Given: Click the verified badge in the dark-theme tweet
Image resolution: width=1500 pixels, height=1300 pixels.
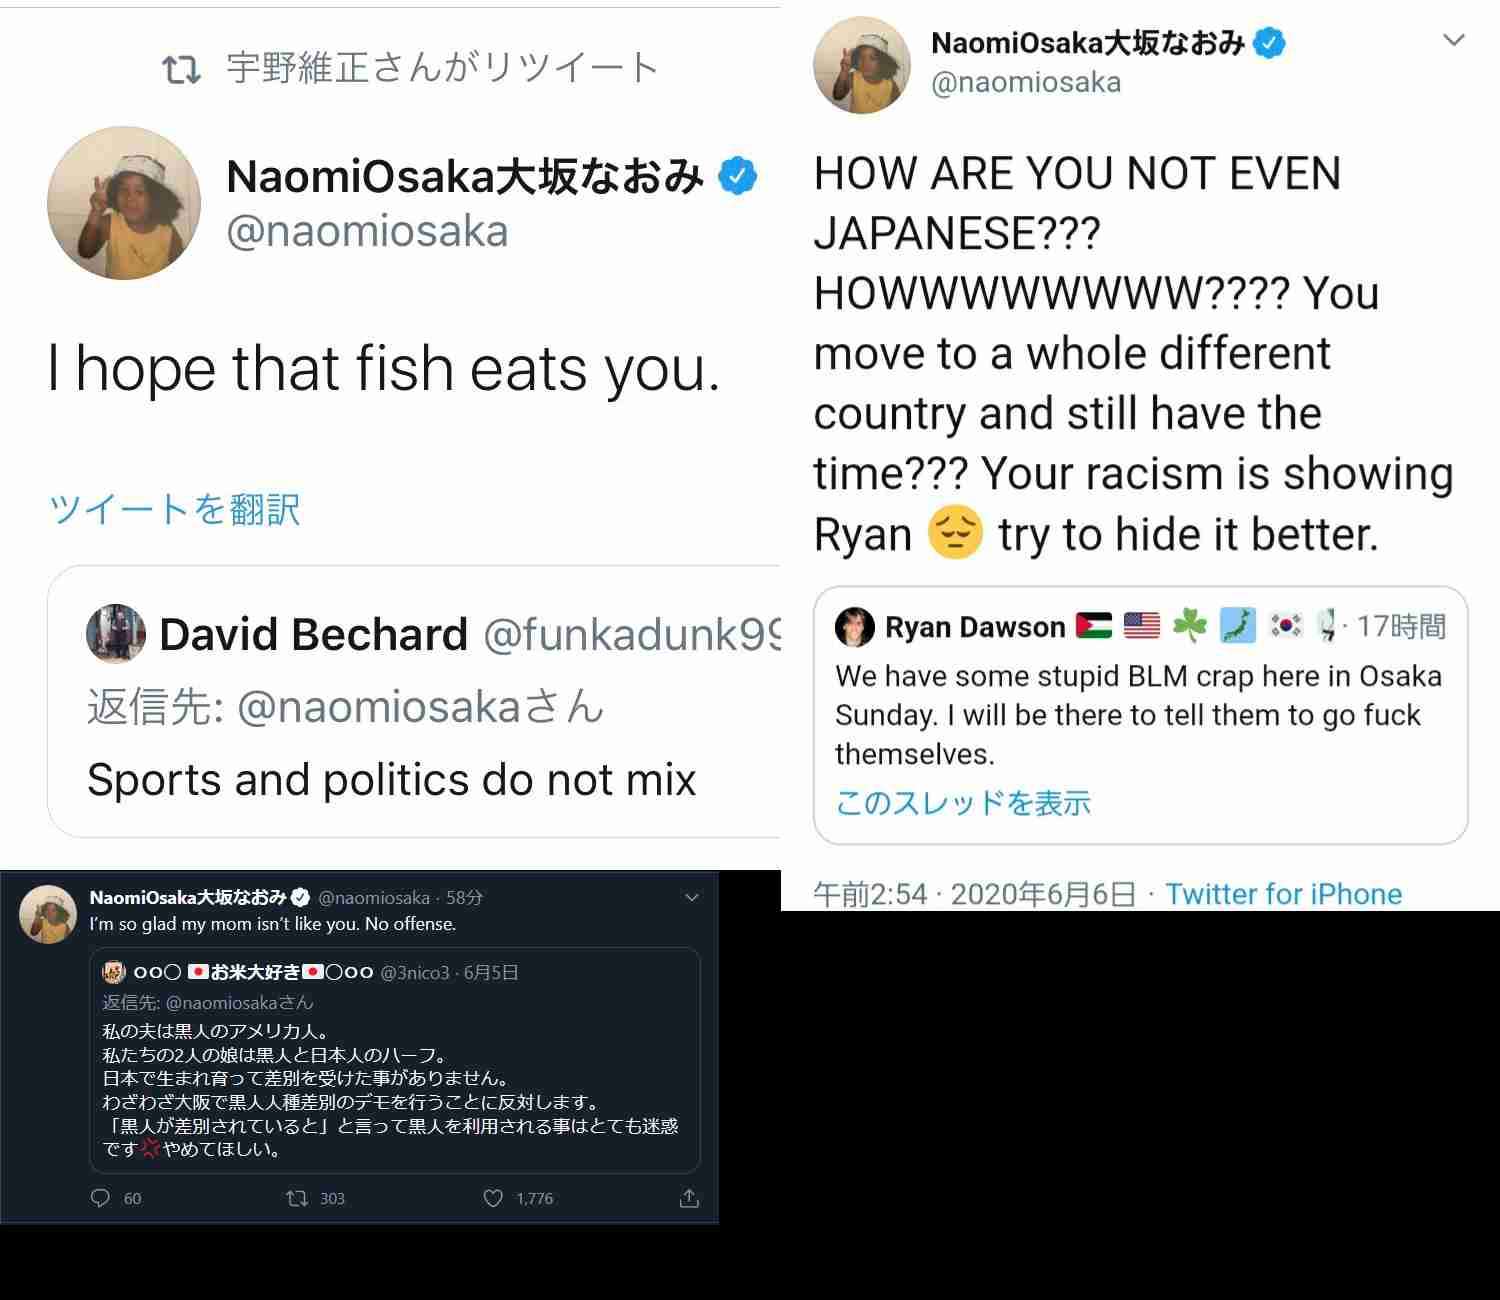Looking at the screenshot, I should pos(300,897).
